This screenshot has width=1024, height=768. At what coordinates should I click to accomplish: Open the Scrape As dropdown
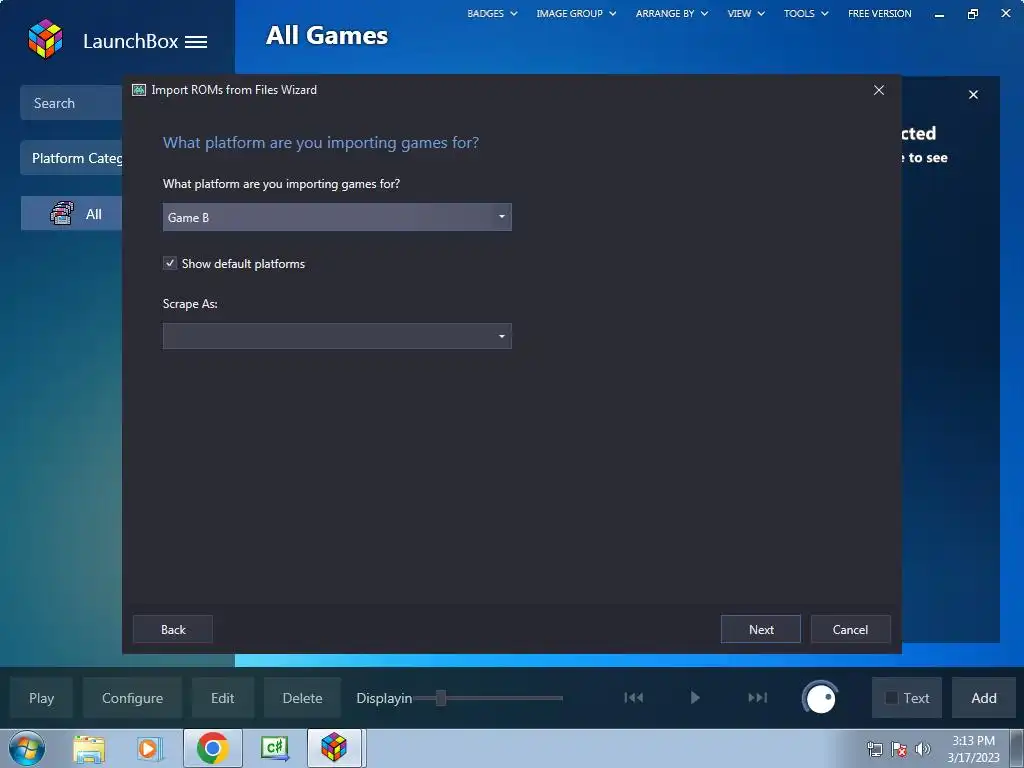click(337, 336)
